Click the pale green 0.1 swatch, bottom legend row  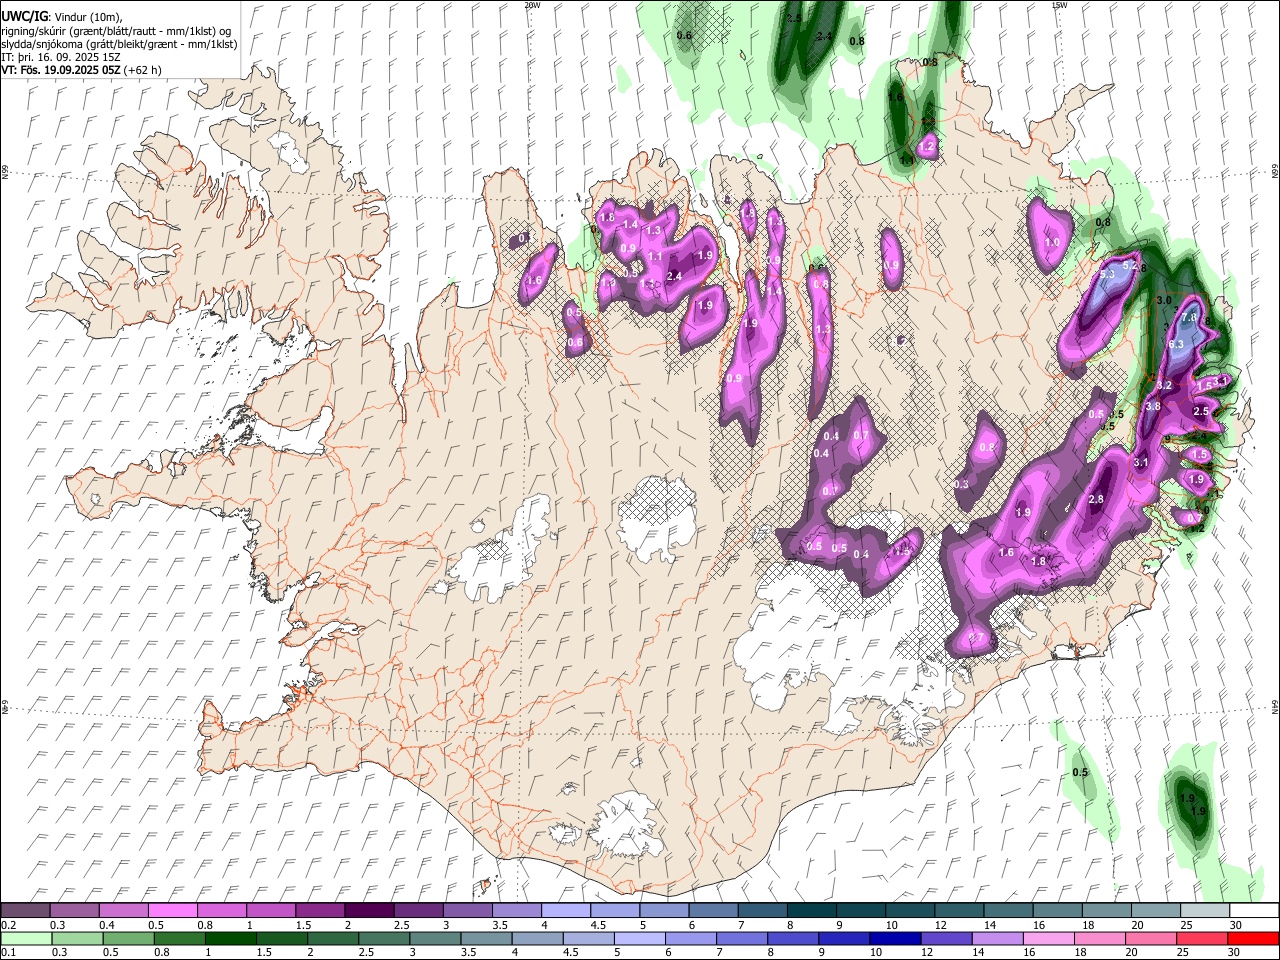26,938
